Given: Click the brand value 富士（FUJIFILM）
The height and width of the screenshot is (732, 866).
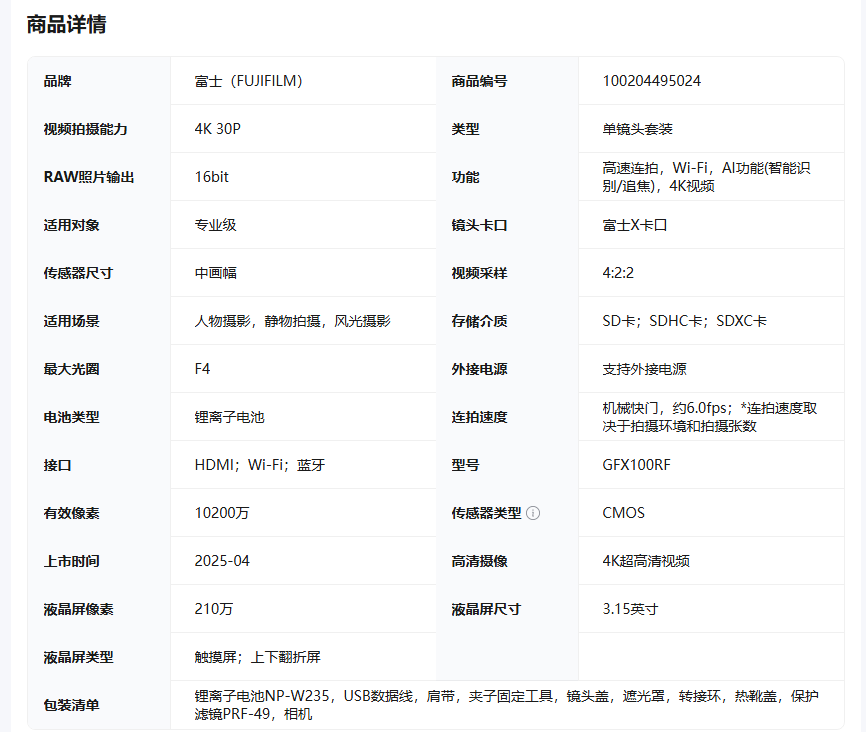Looking at the screenshot, I should point(249,81).
